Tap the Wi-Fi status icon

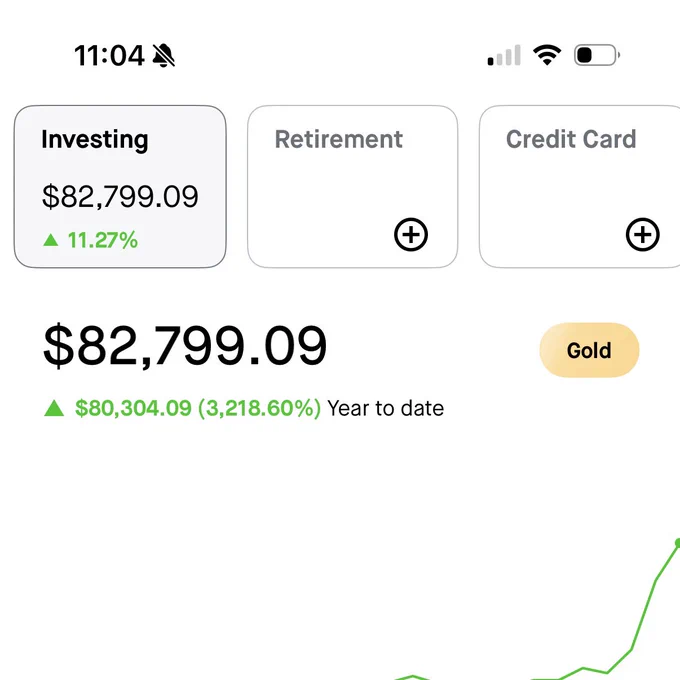tap(547, 55)
